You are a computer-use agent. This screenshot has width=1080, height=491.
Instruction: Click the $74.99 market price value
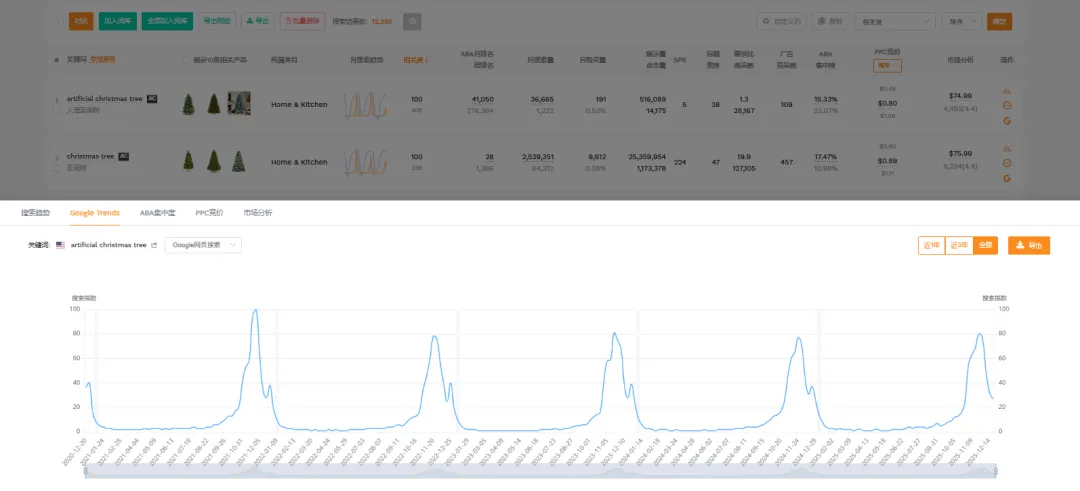pyautogui.click(x=960, y=96)
